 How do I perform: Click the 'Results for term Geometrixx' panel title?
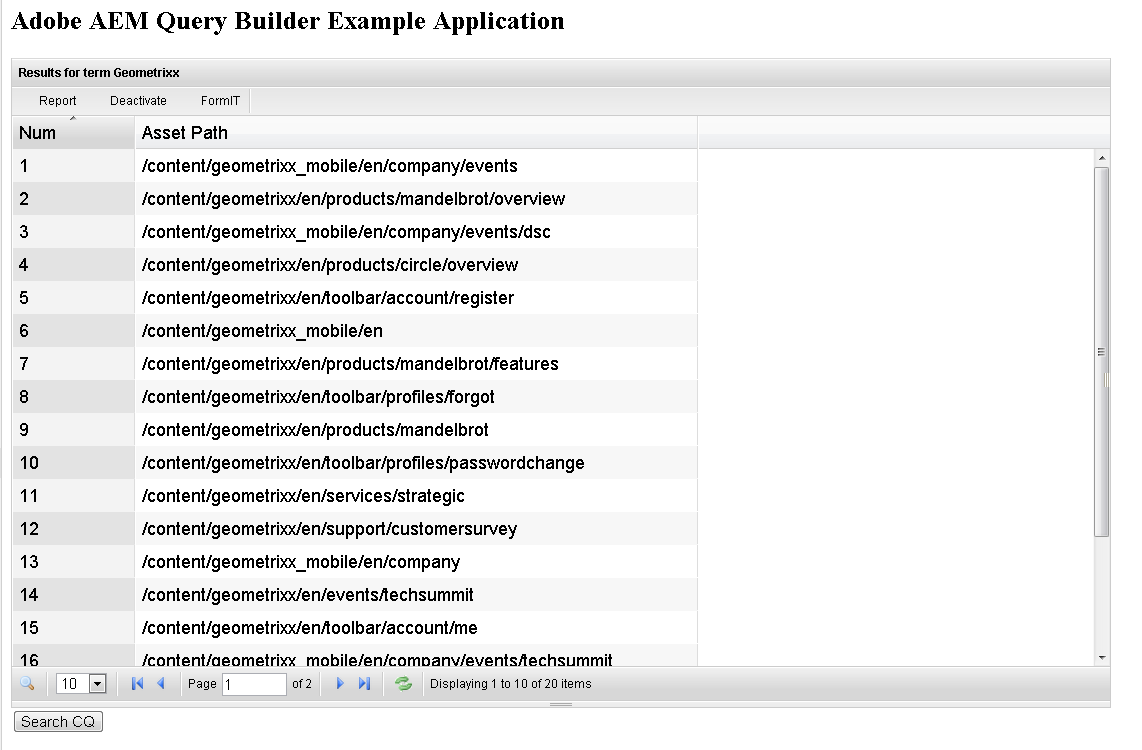click(x=99, y=73)
